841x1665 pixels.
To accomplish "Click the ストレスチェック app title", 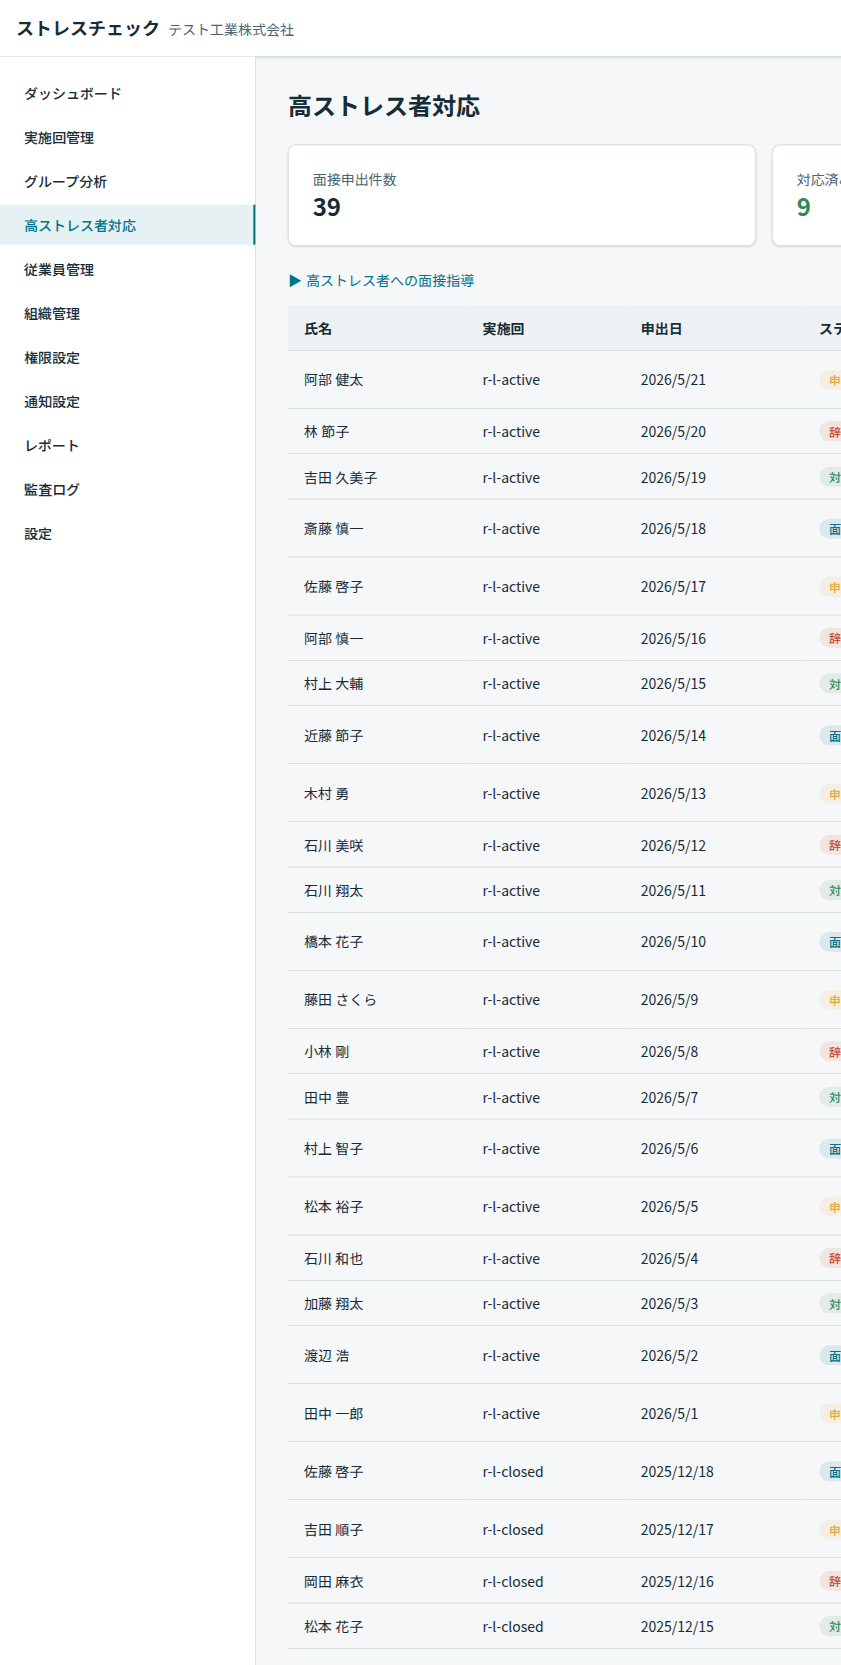I will pyautogui.click(x=88, y=28).
